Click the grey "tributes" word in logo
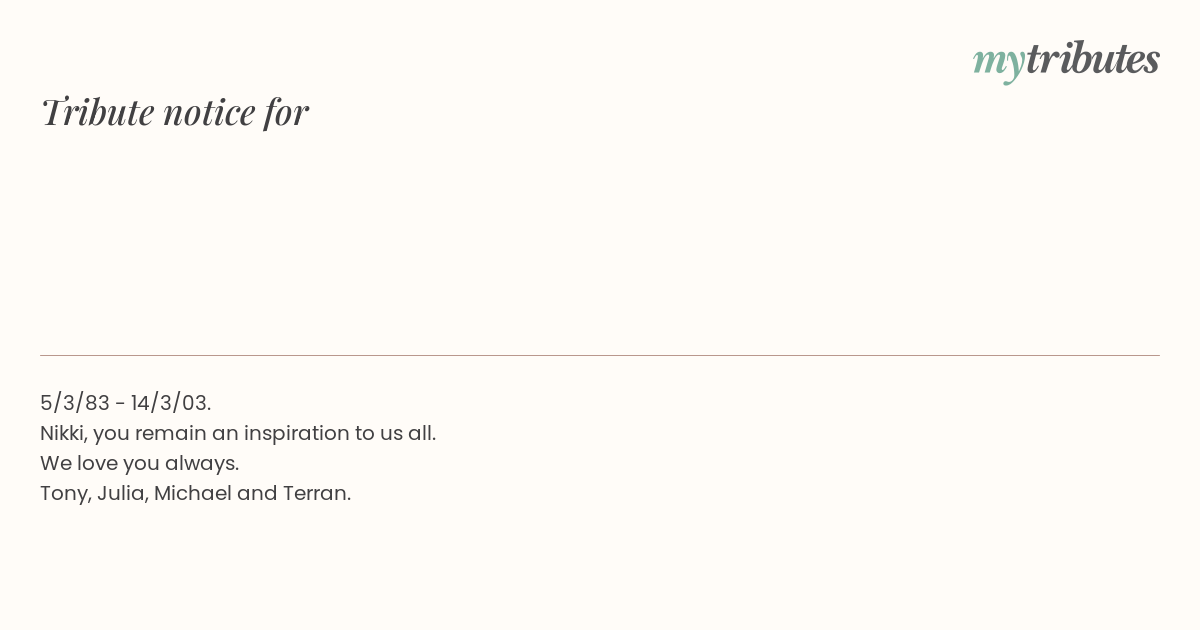 point(1092,58)
